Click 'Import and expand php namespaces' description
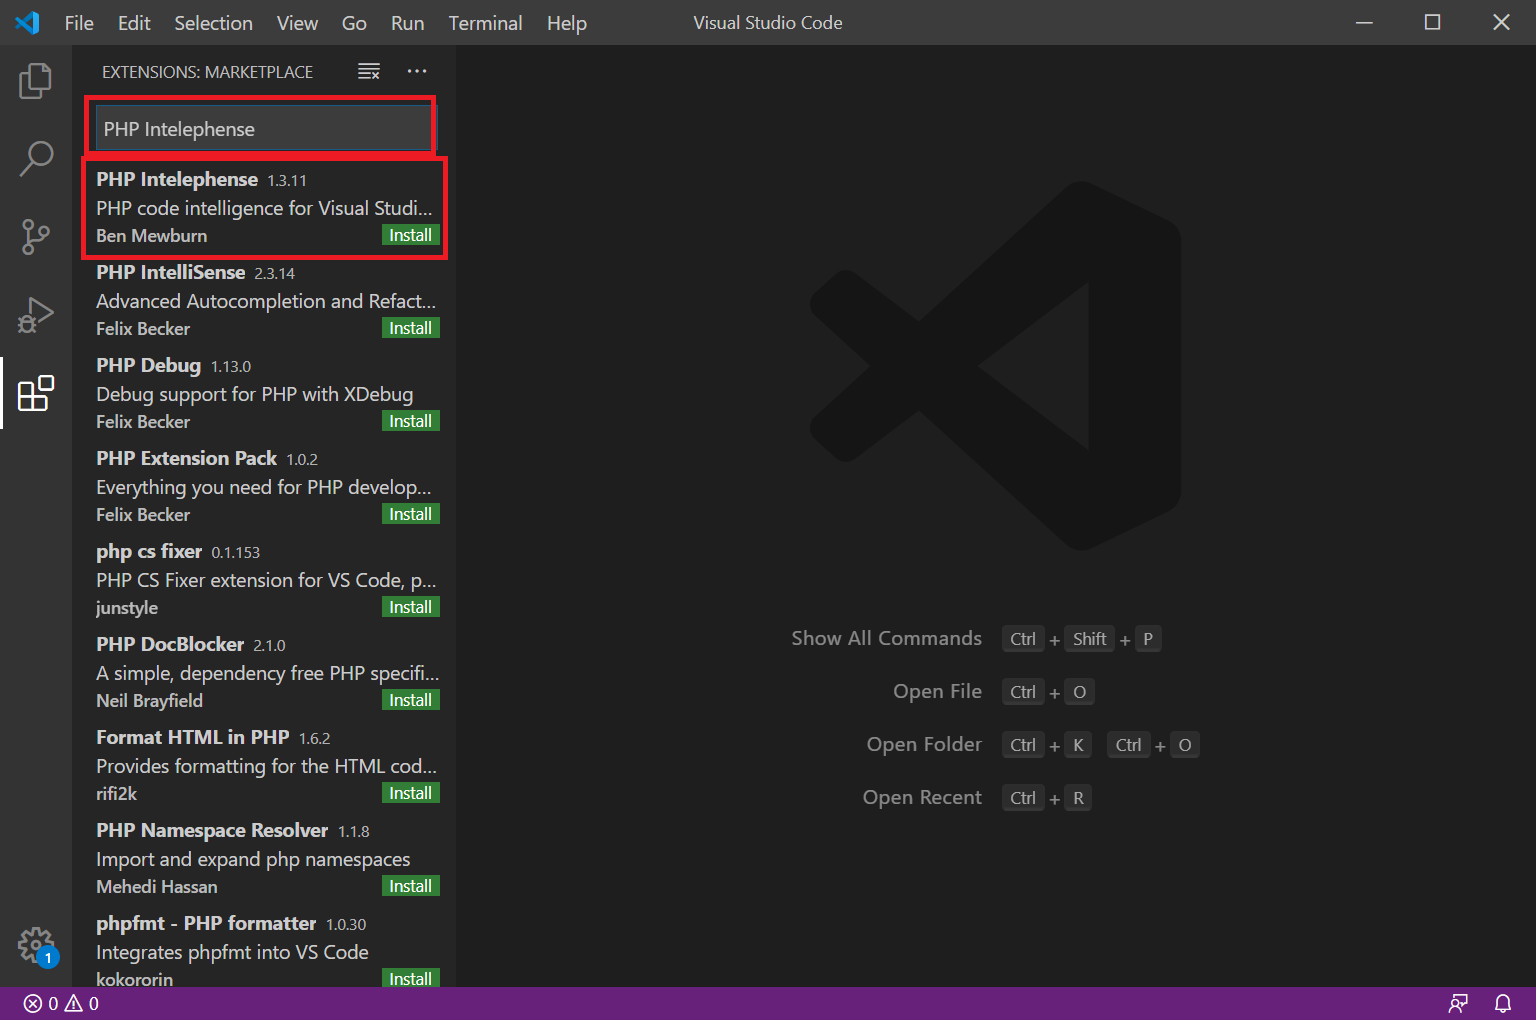The height and width of the screenshot is (1020, 1536). [x=253, y=859]
